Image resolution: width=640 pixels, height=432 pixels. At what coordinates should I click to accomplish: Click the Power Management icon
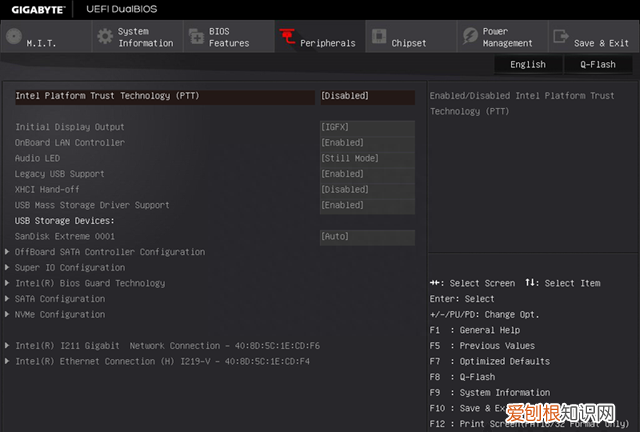pyautogui.click(x=469, y=37)
